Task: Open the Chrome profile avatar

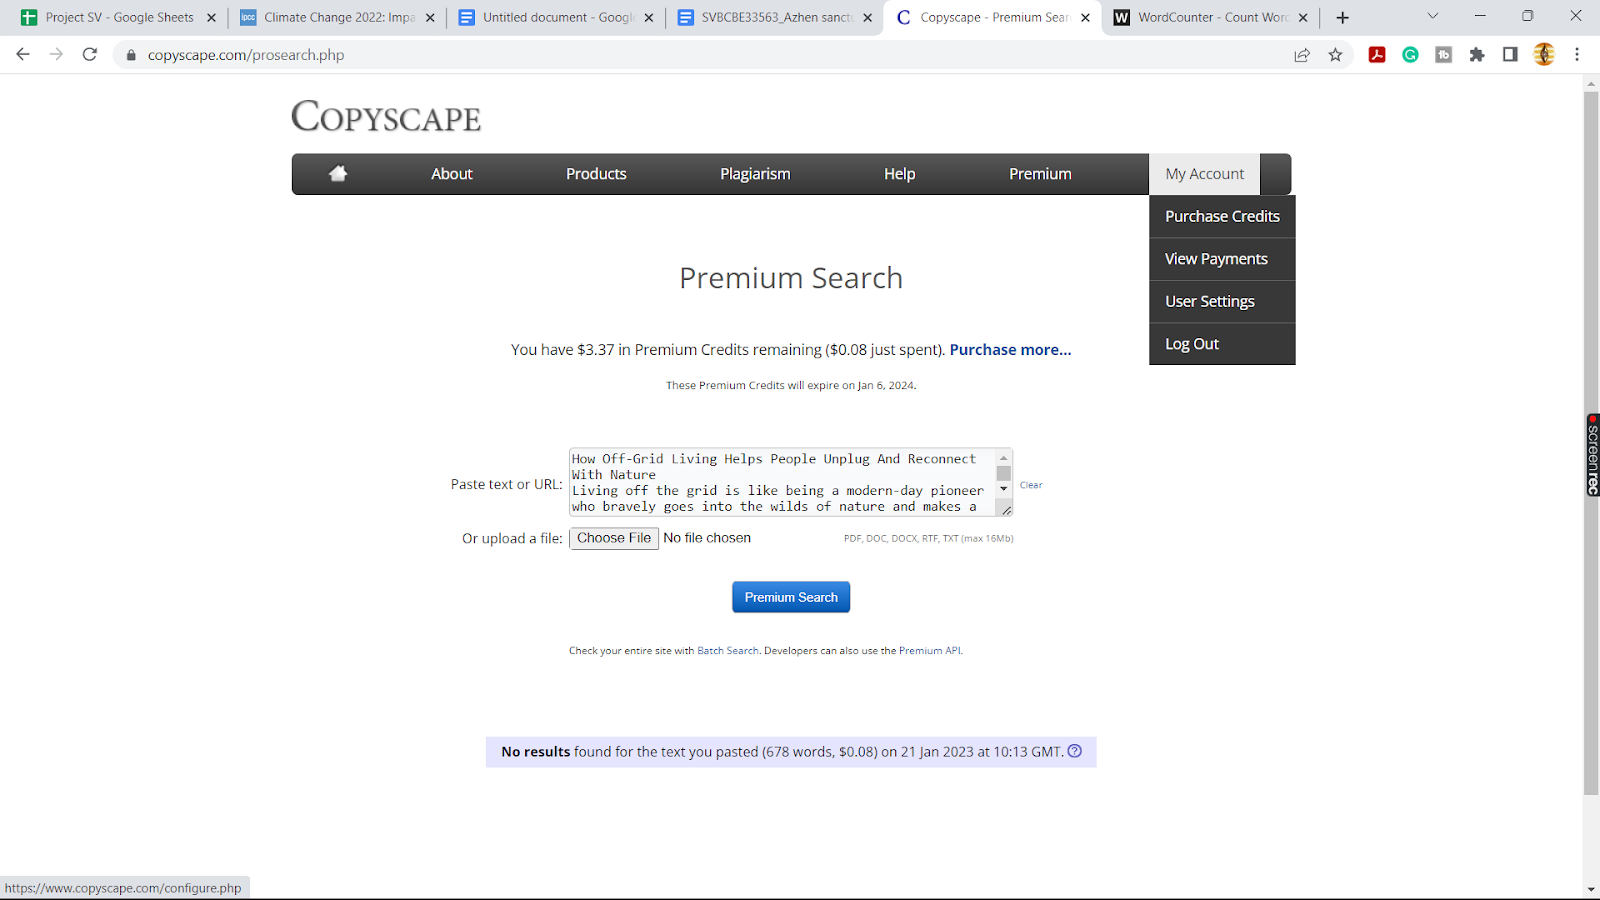Action: click(1544, 55)
